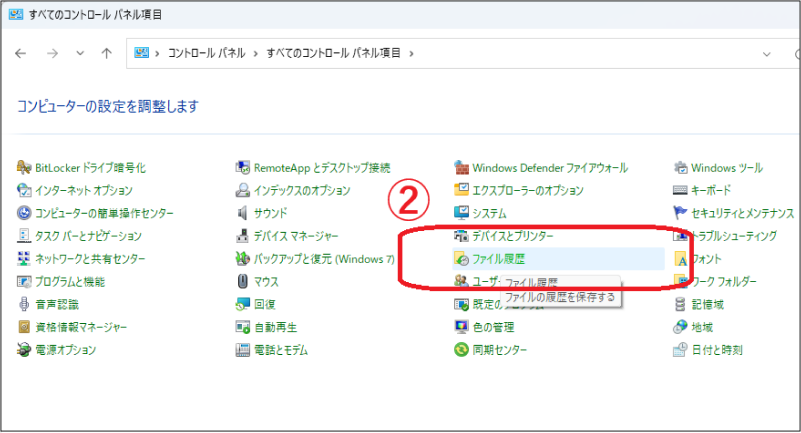This screenshot has height=433, width=801.
Task: Click the タスク バーとナビゲーション icon
Action: tap(24, 236)
